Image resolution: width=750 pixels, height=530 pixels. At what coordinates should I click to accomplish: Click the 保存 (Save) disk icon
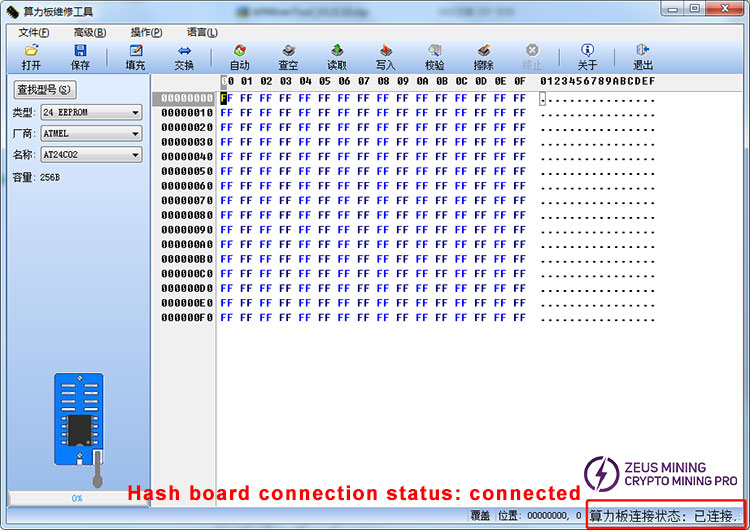[x=80, y=51]
